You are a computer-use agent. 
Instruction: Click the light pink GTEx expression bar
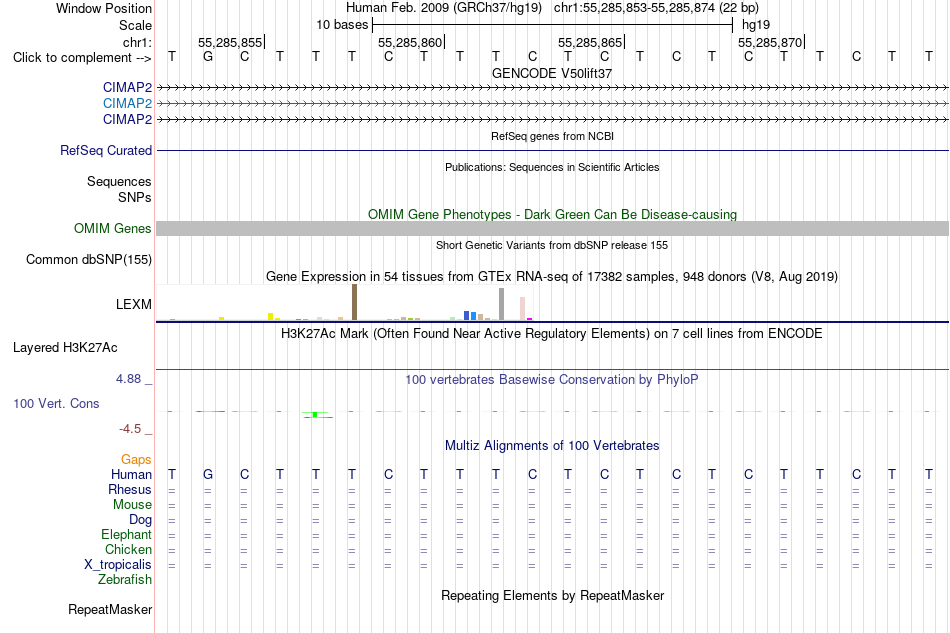[522, 308]
